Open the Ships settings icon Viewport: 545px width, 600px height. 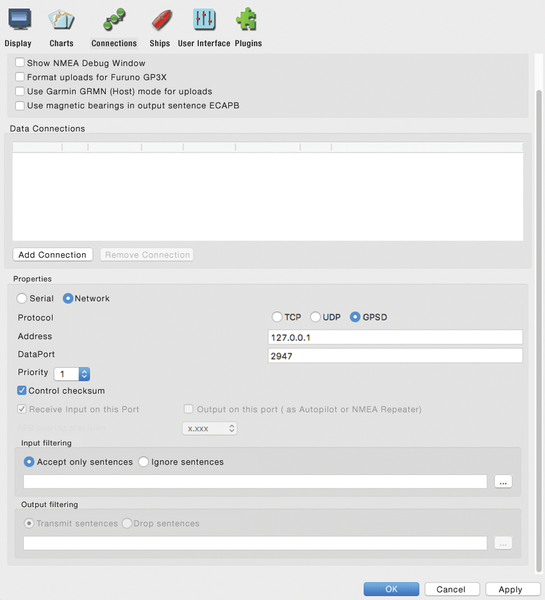click(x=162, y=20)
